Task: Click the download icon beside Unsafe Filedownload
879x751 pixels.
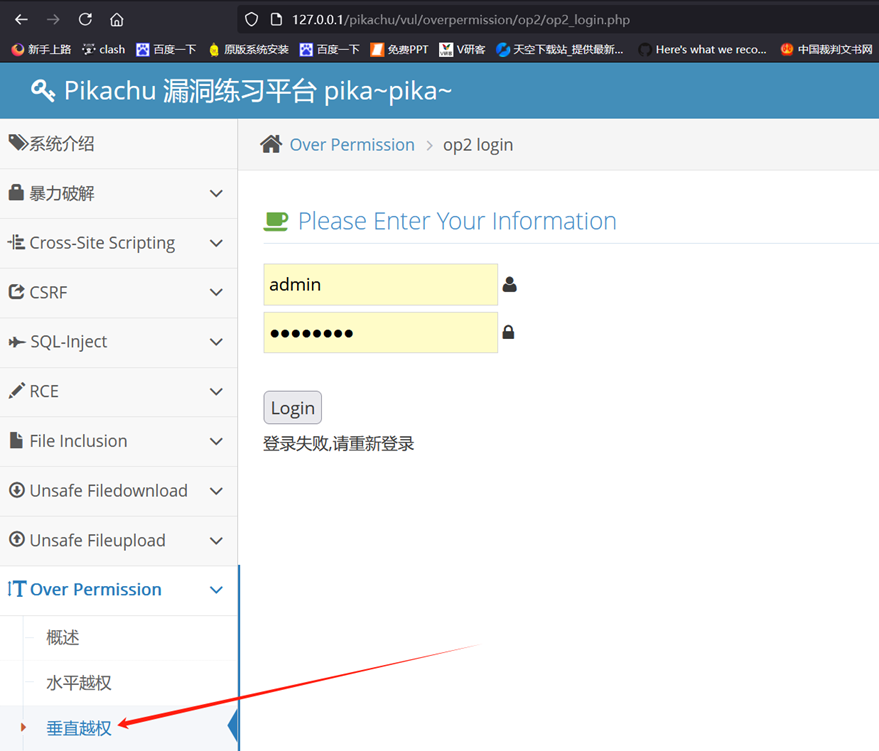Action: click(x=17, y=490)
